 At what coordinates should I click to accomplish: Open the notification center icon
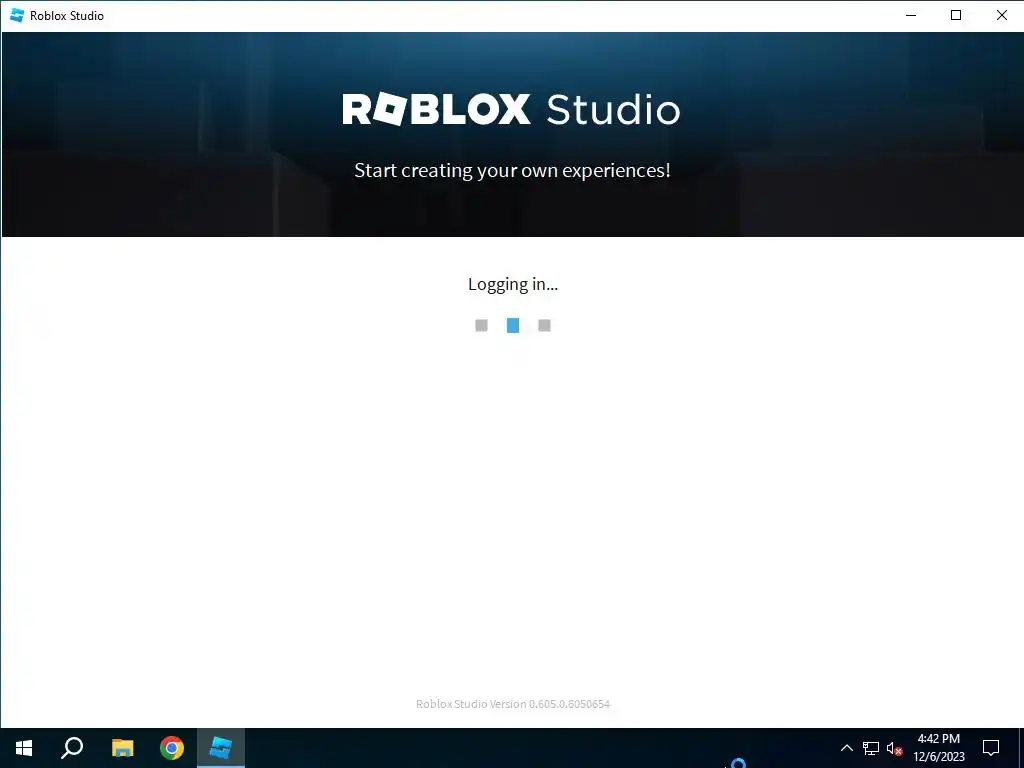click(x=991, y=748)
